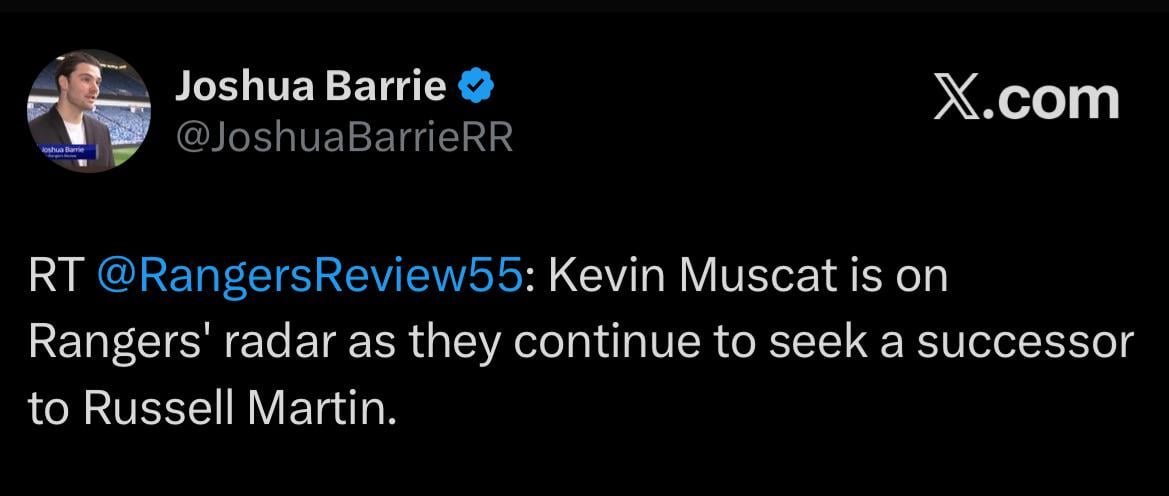Click the "RT" prefix in the tweet

54,277
